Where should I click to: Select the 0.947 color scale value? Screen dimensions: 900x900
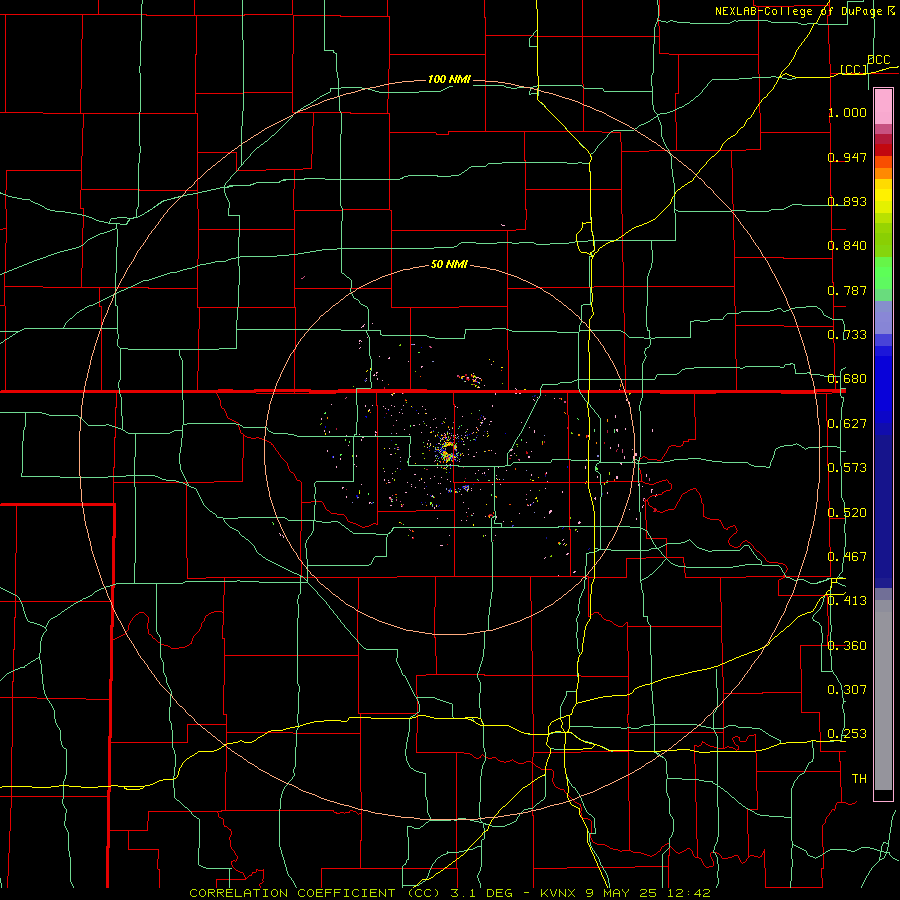click(x=847, y=157)
